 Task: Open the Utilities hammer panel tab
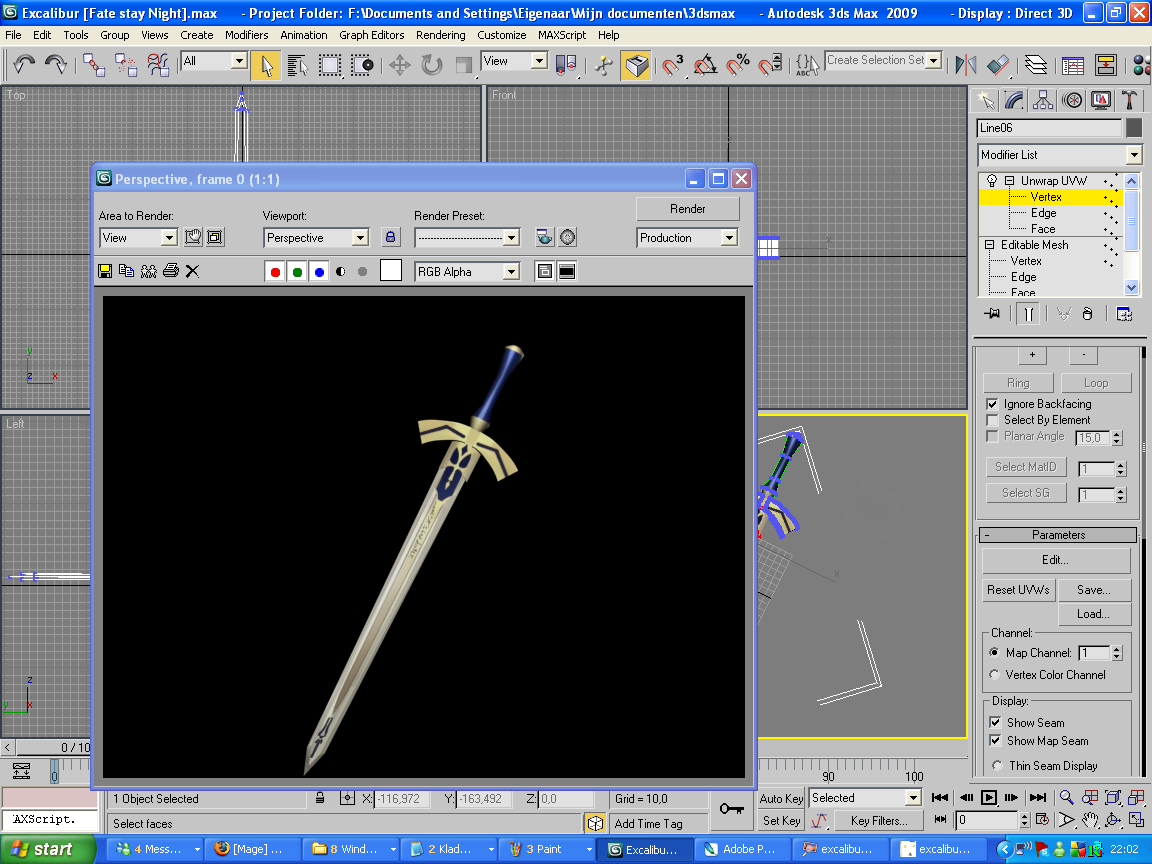1130,100
